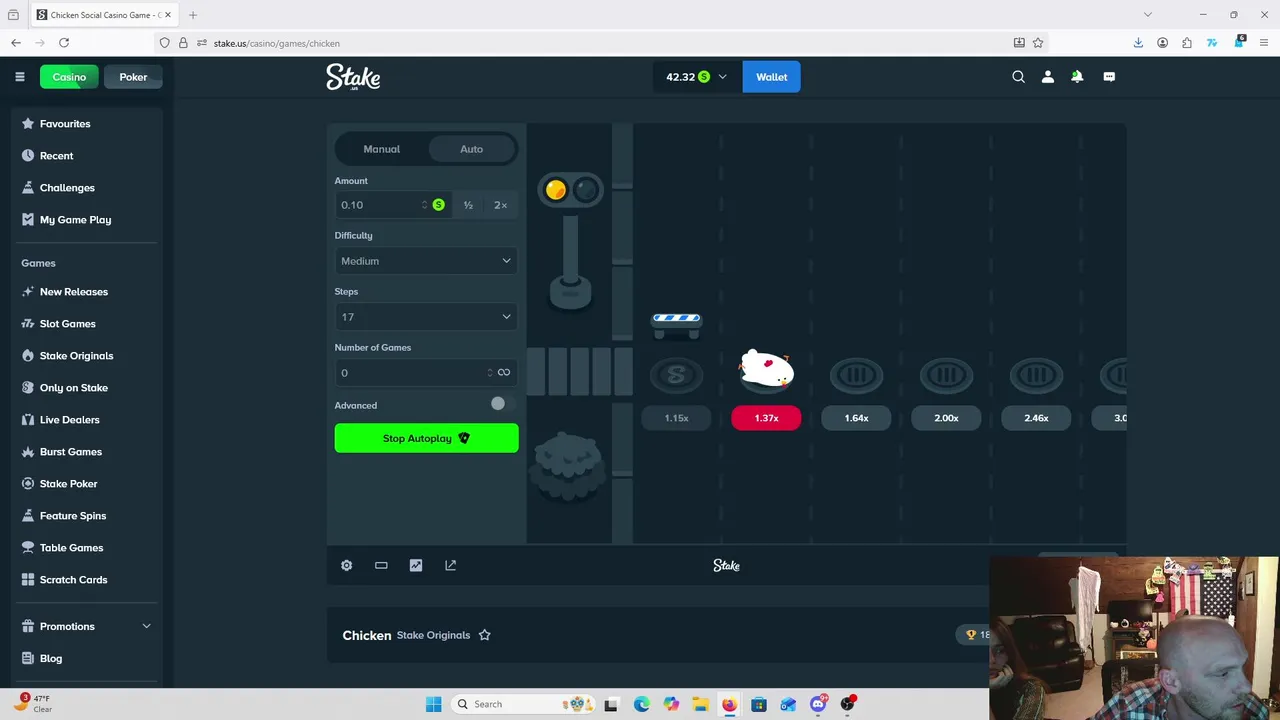
Task: Toggle theatre mode rectangle icon
Action: pos(381,565)
